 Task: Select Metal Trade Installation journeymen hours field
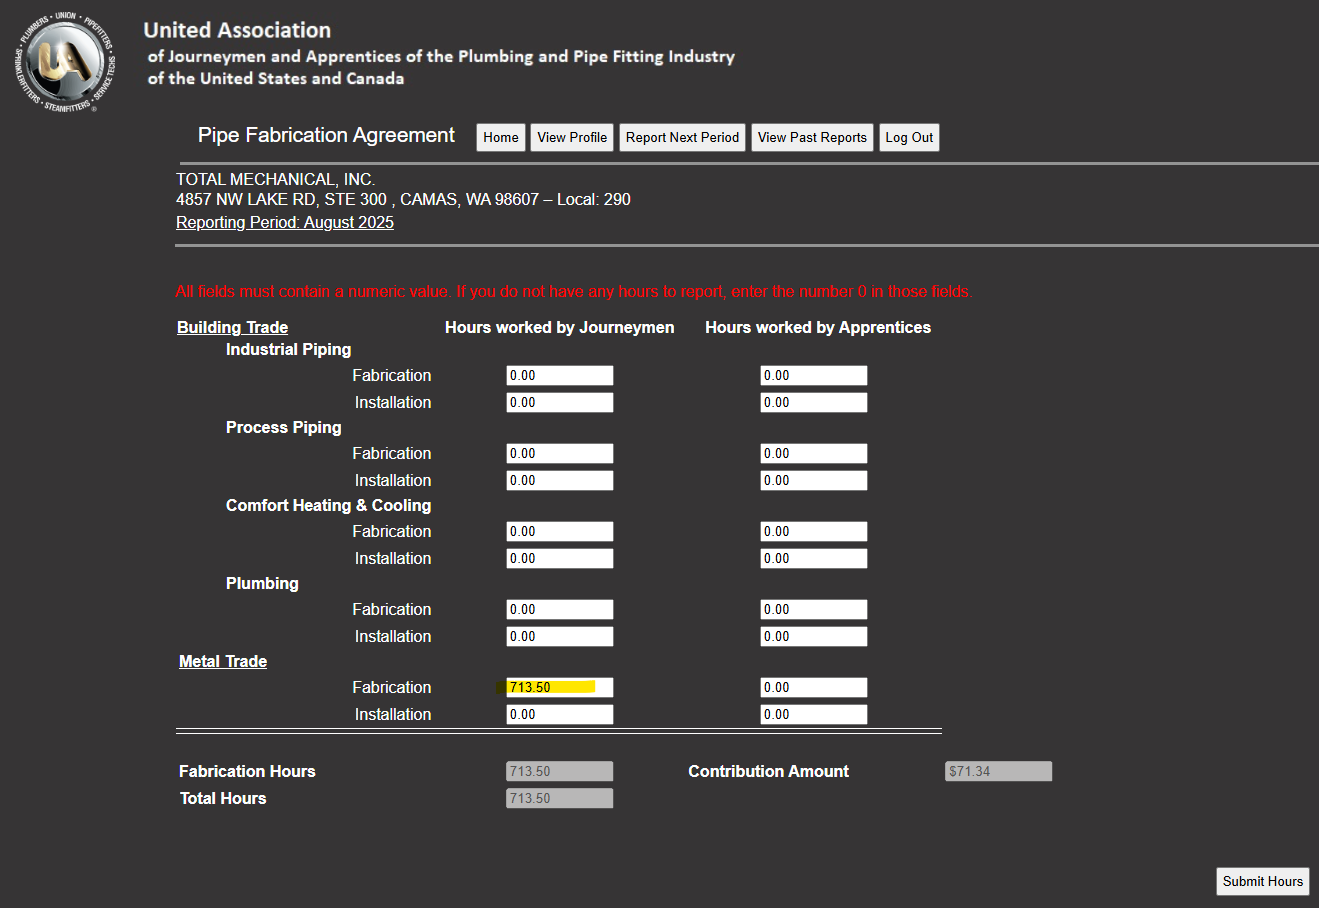coord(560,715)
